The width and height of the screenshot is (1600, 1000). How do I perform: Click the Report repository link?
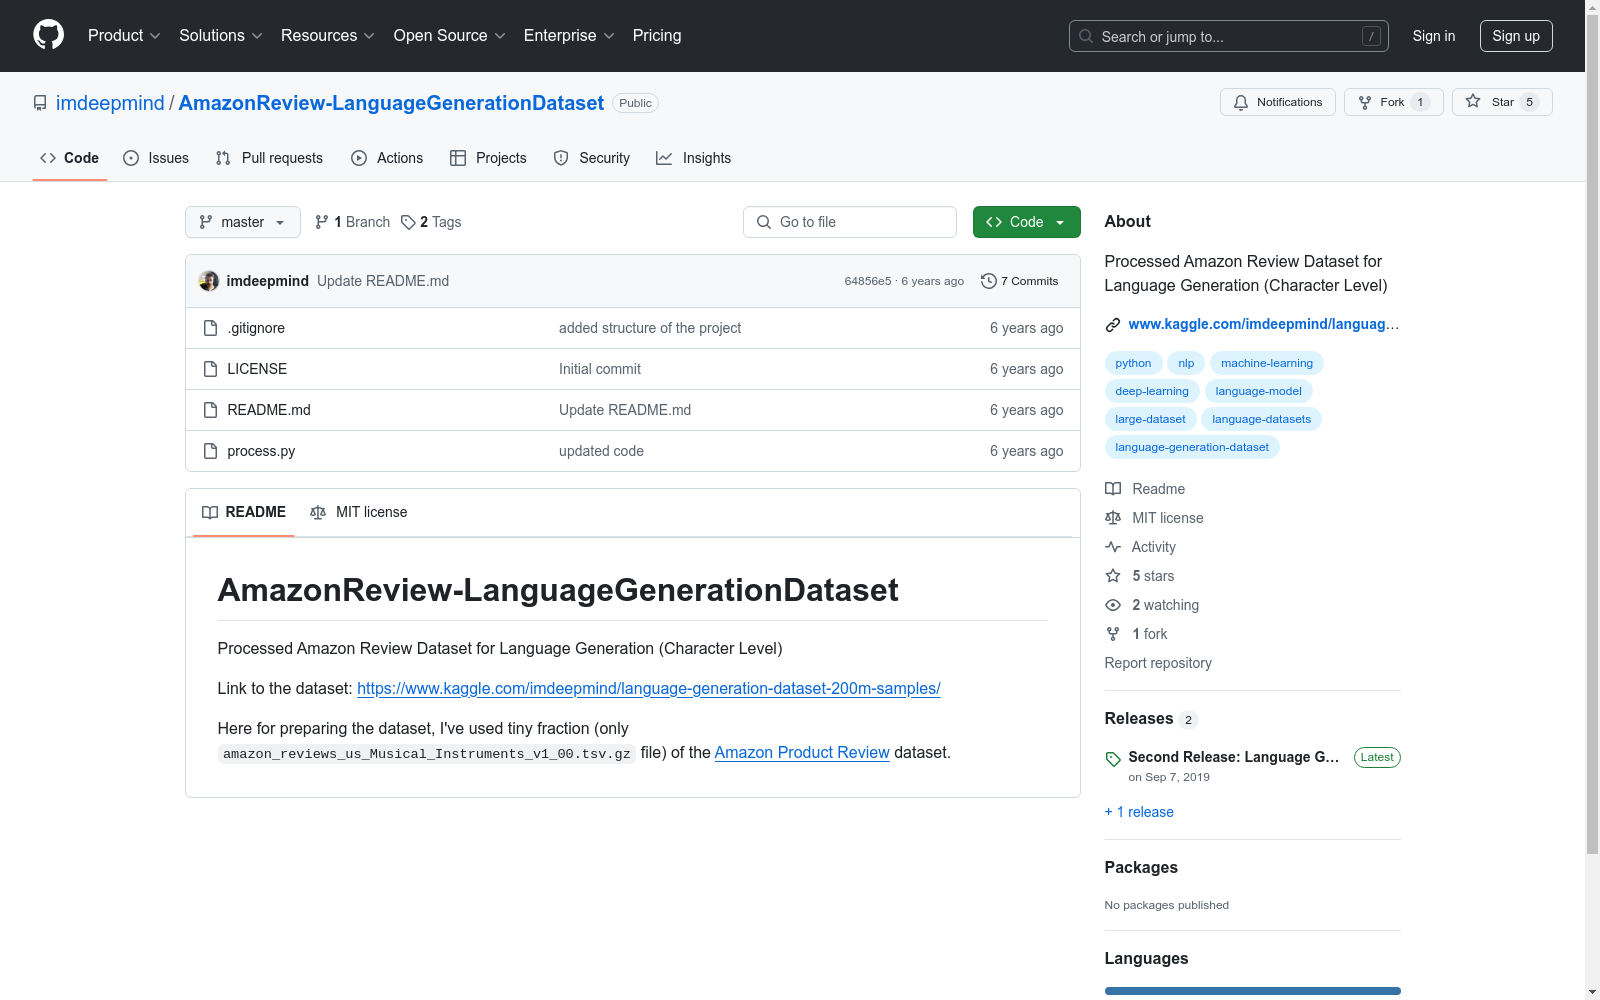[x=1158, y=663]
